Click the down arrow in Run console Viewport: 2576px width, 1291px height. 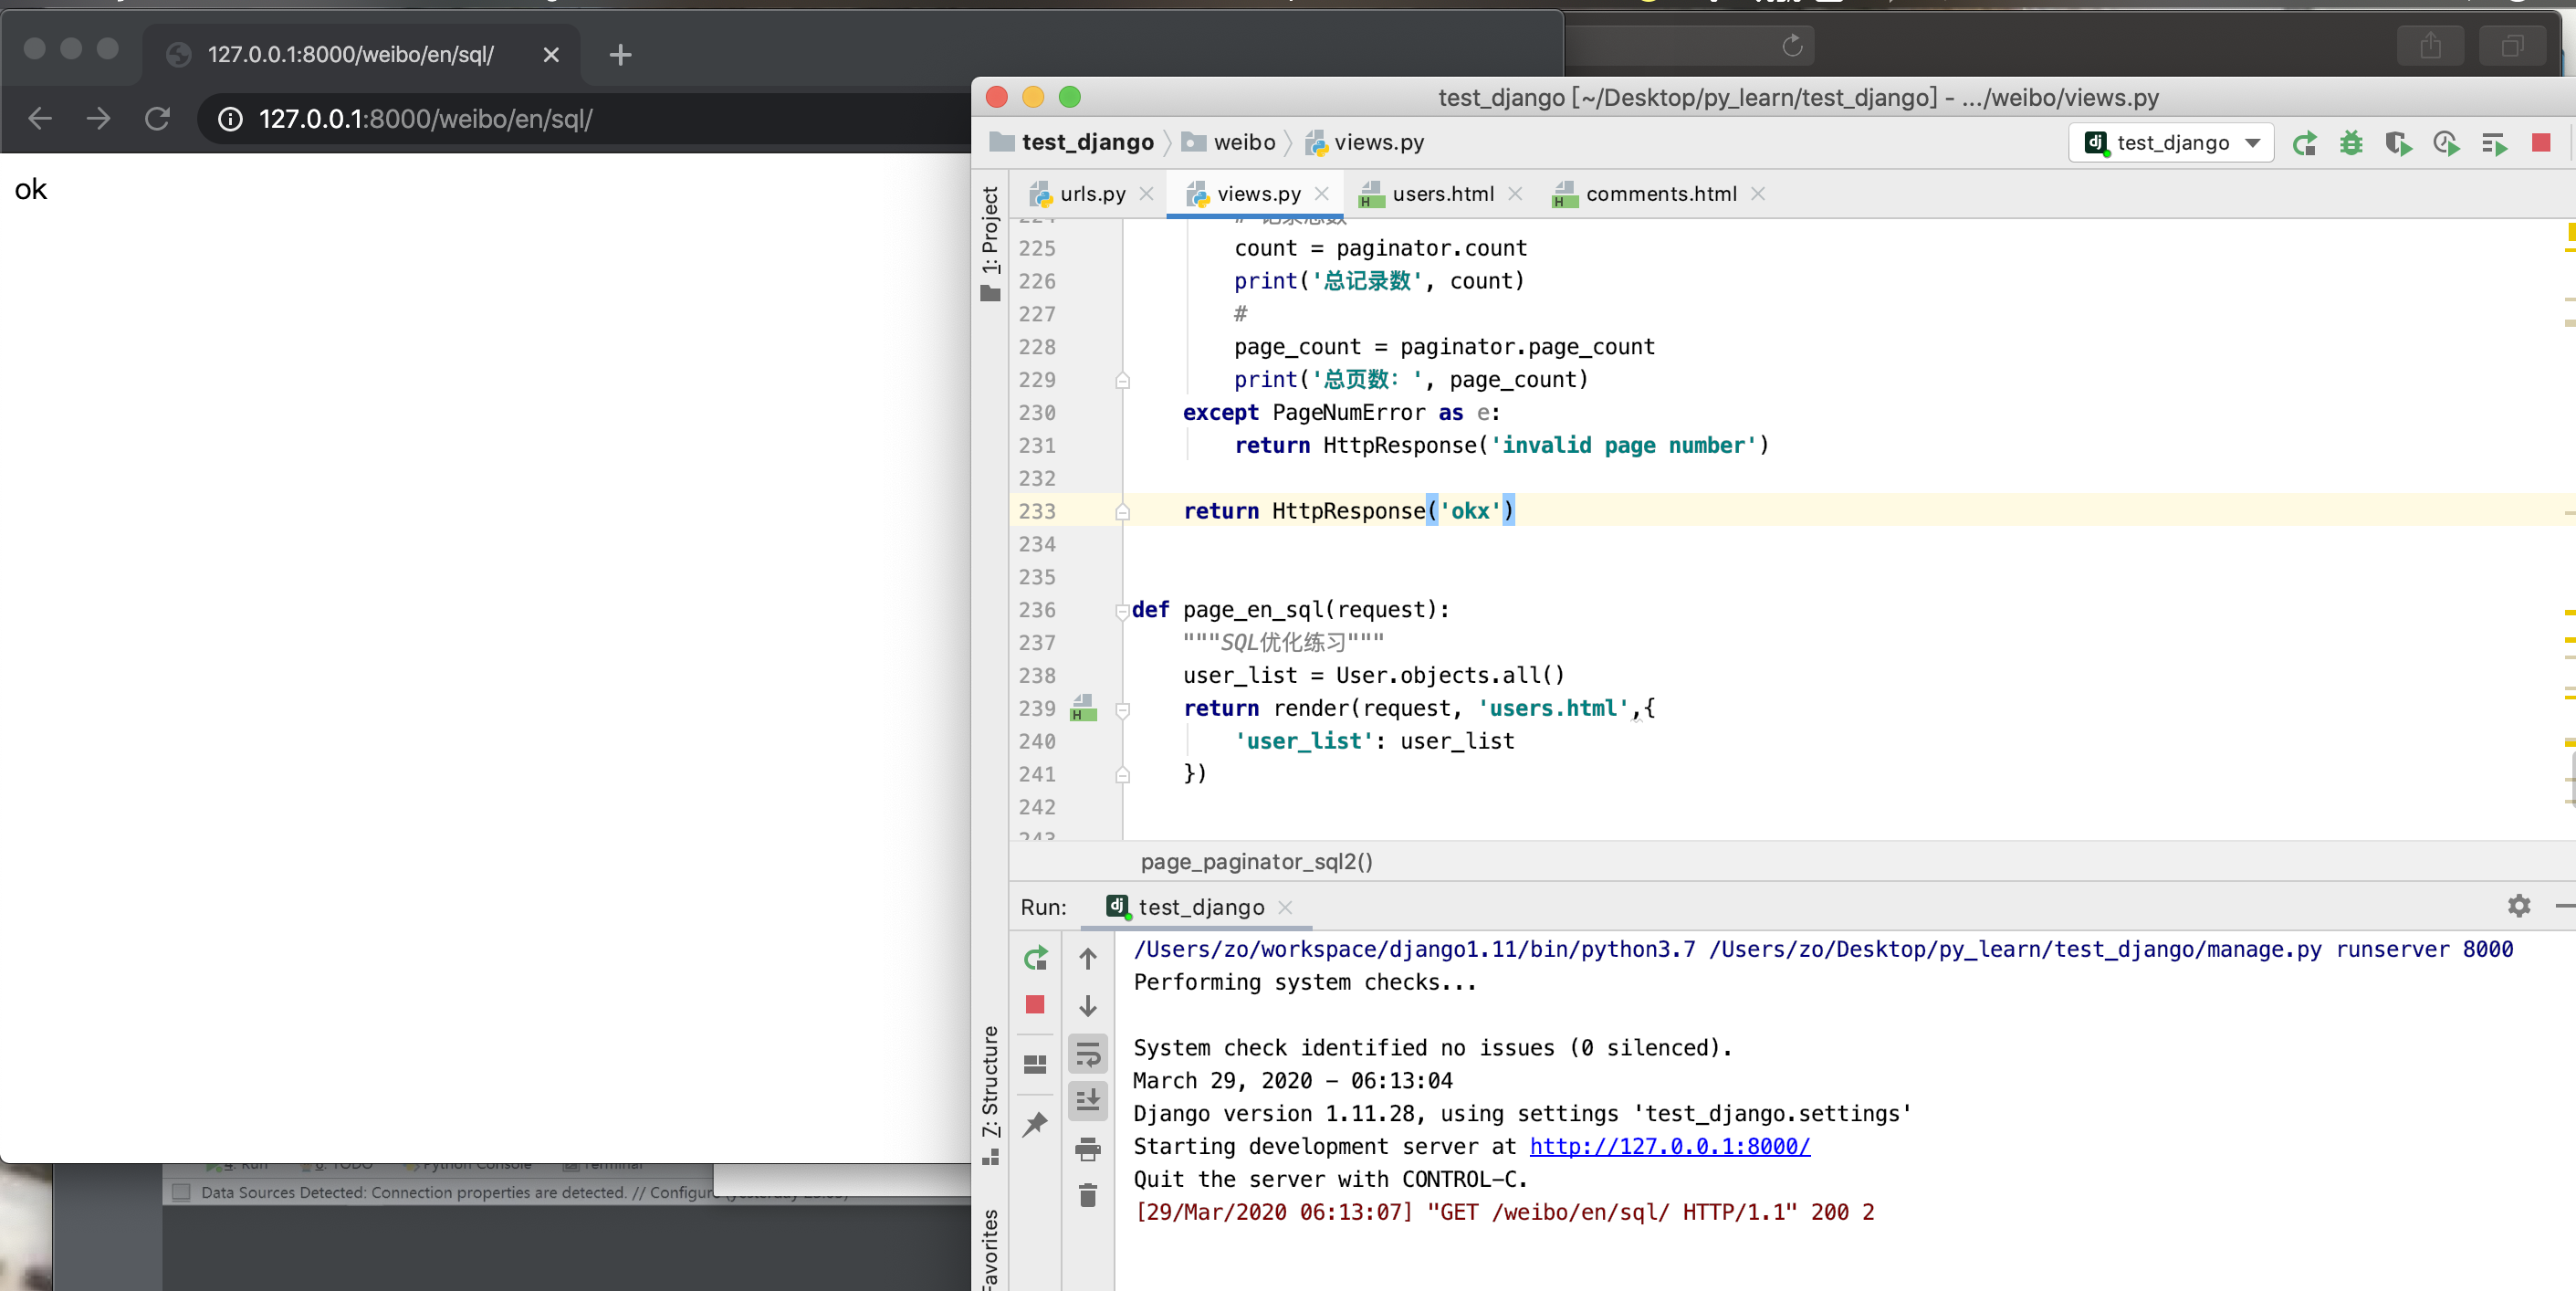(x=1088, y=1005)
